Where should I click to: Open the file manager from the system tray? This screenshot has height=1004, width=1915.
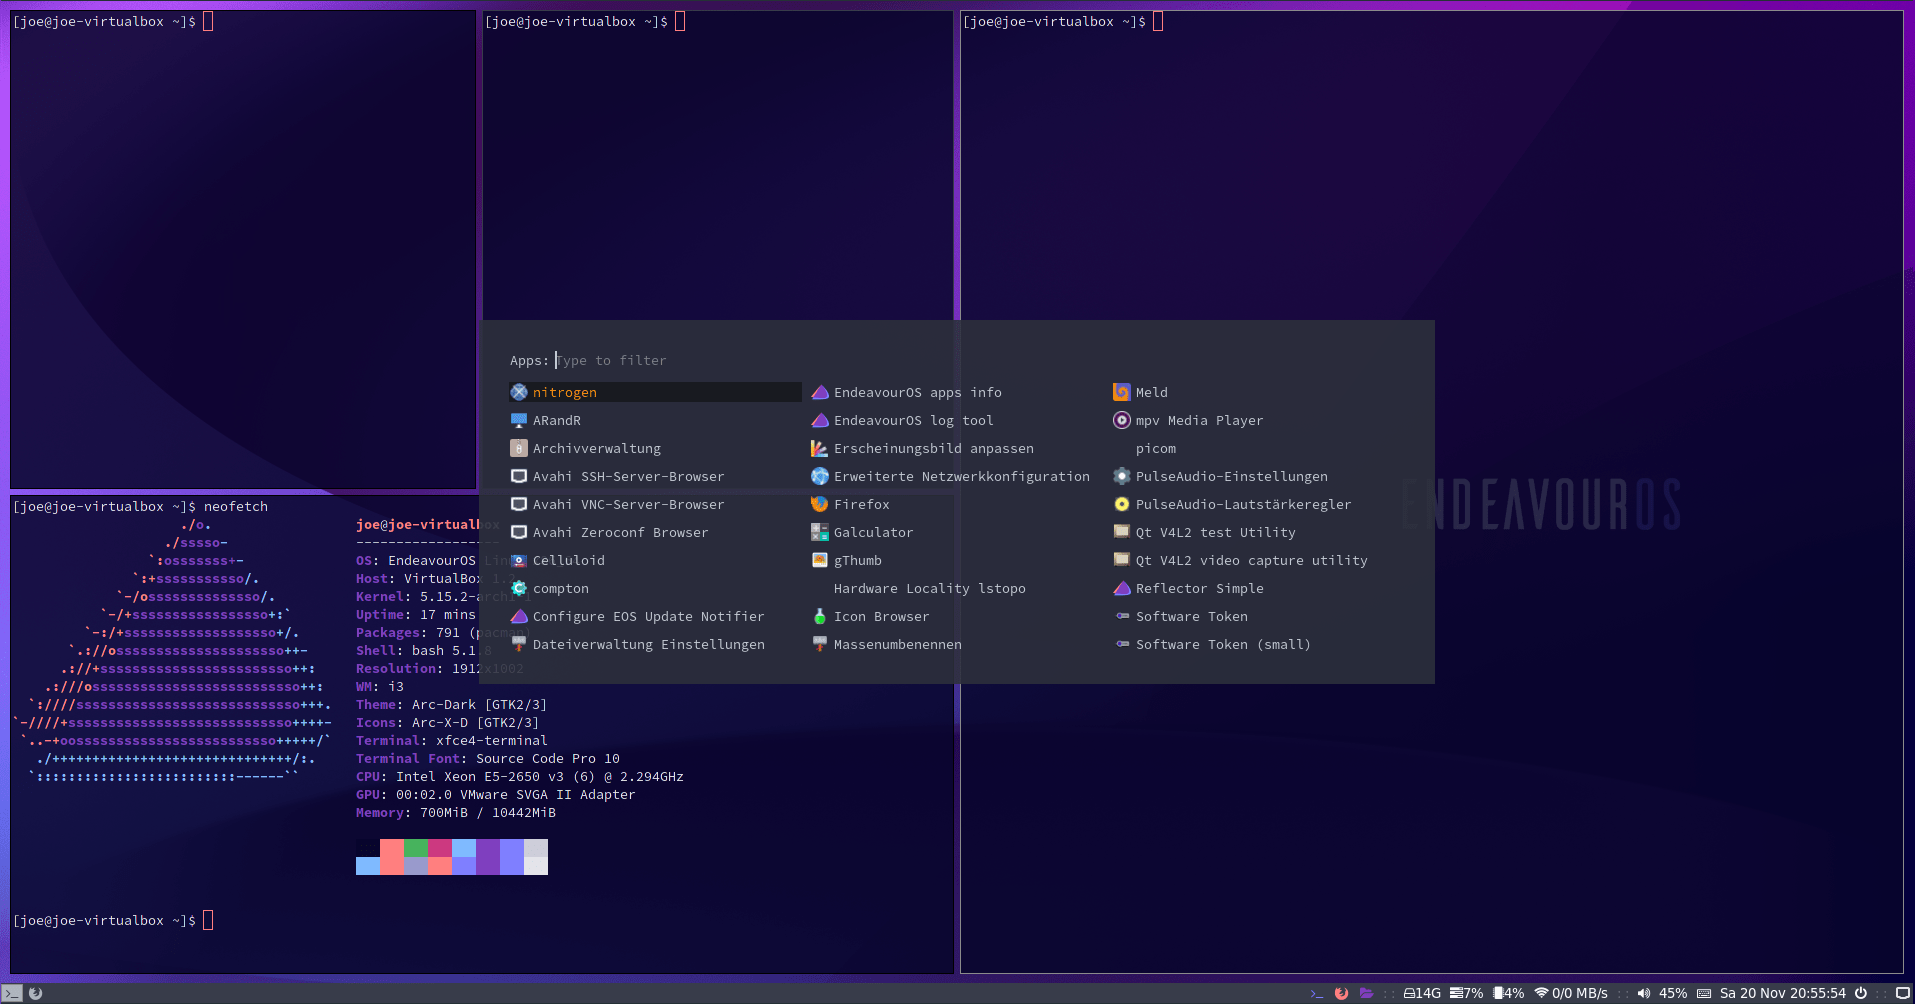pyautogui.click(x=1367, y=993)
